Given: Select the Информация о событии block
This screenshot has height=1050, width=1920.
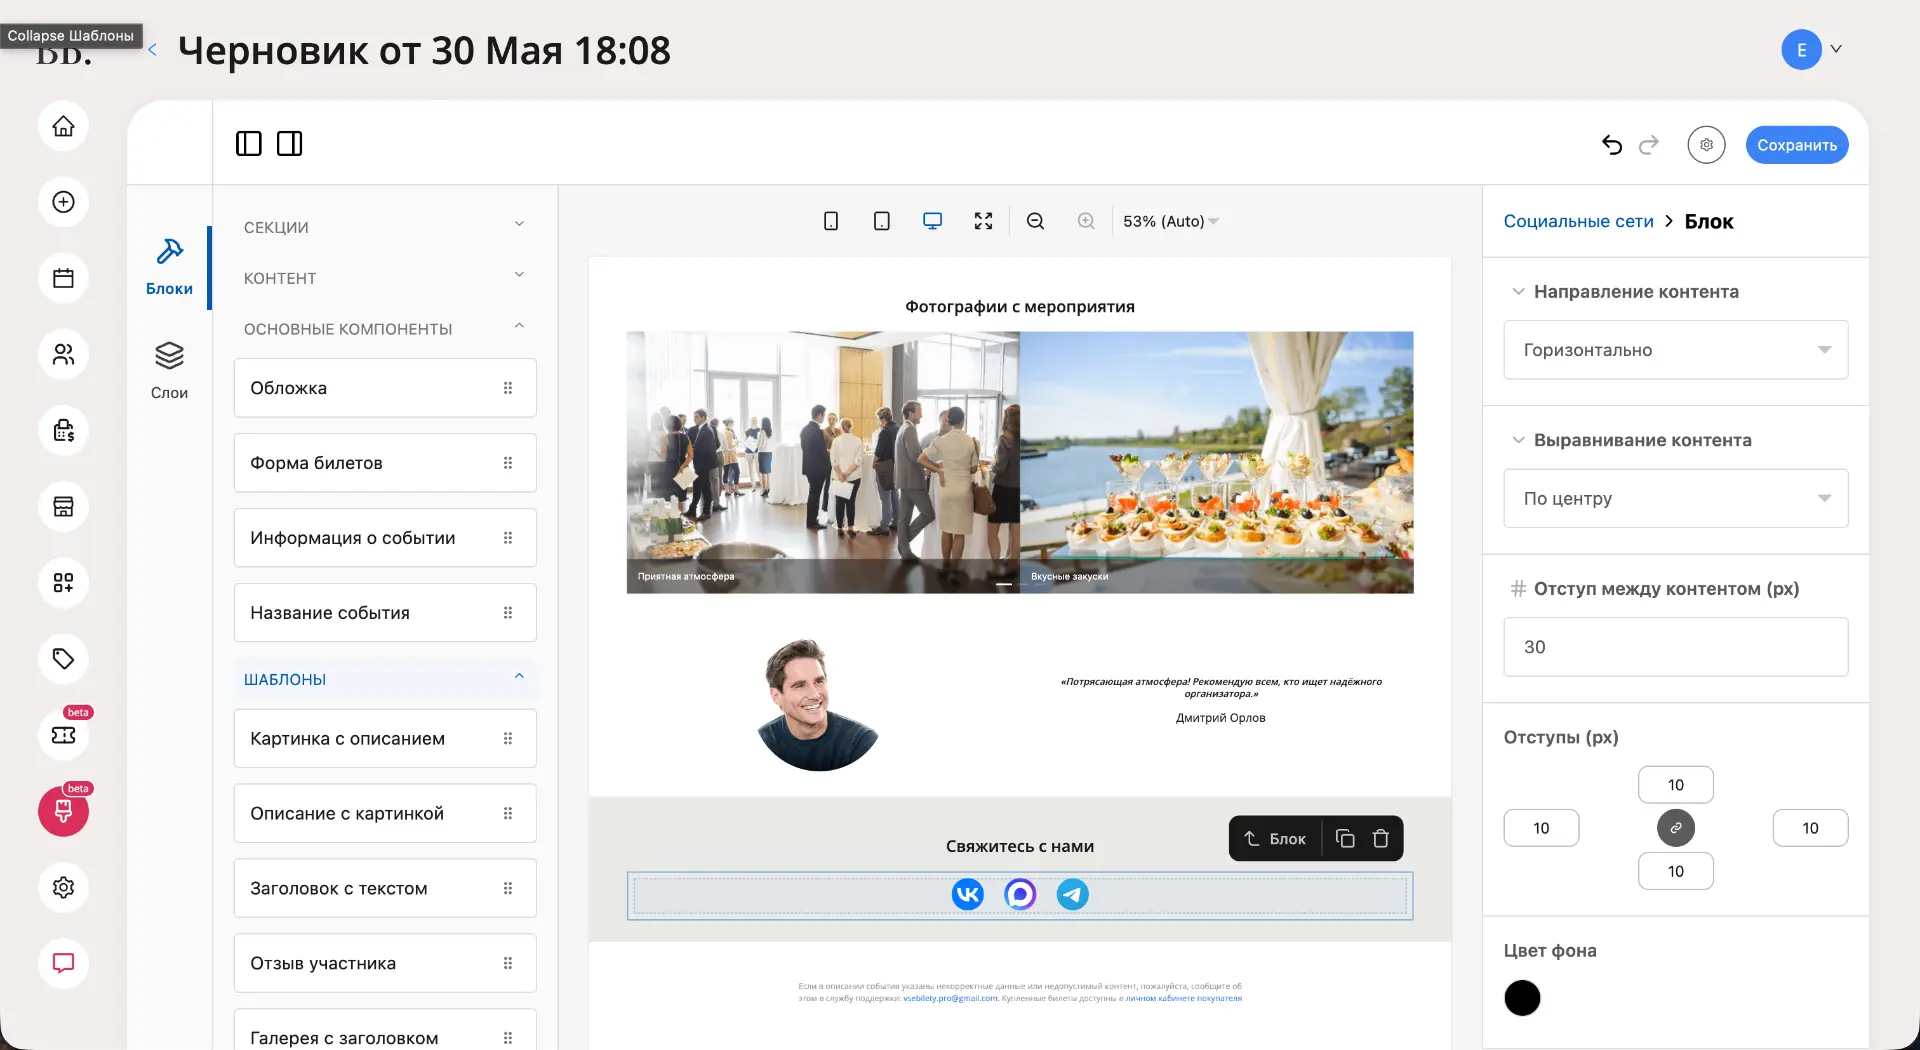Looking at the screenshot, I should coord(385,538).
